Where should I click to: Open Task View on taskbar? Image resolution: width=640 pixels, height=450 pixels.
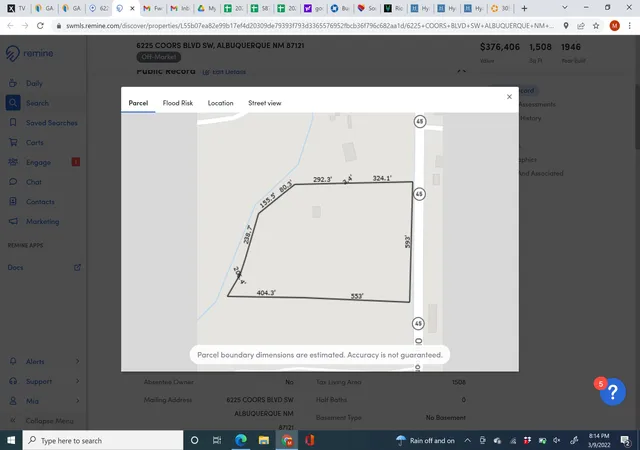click(217, 440)
